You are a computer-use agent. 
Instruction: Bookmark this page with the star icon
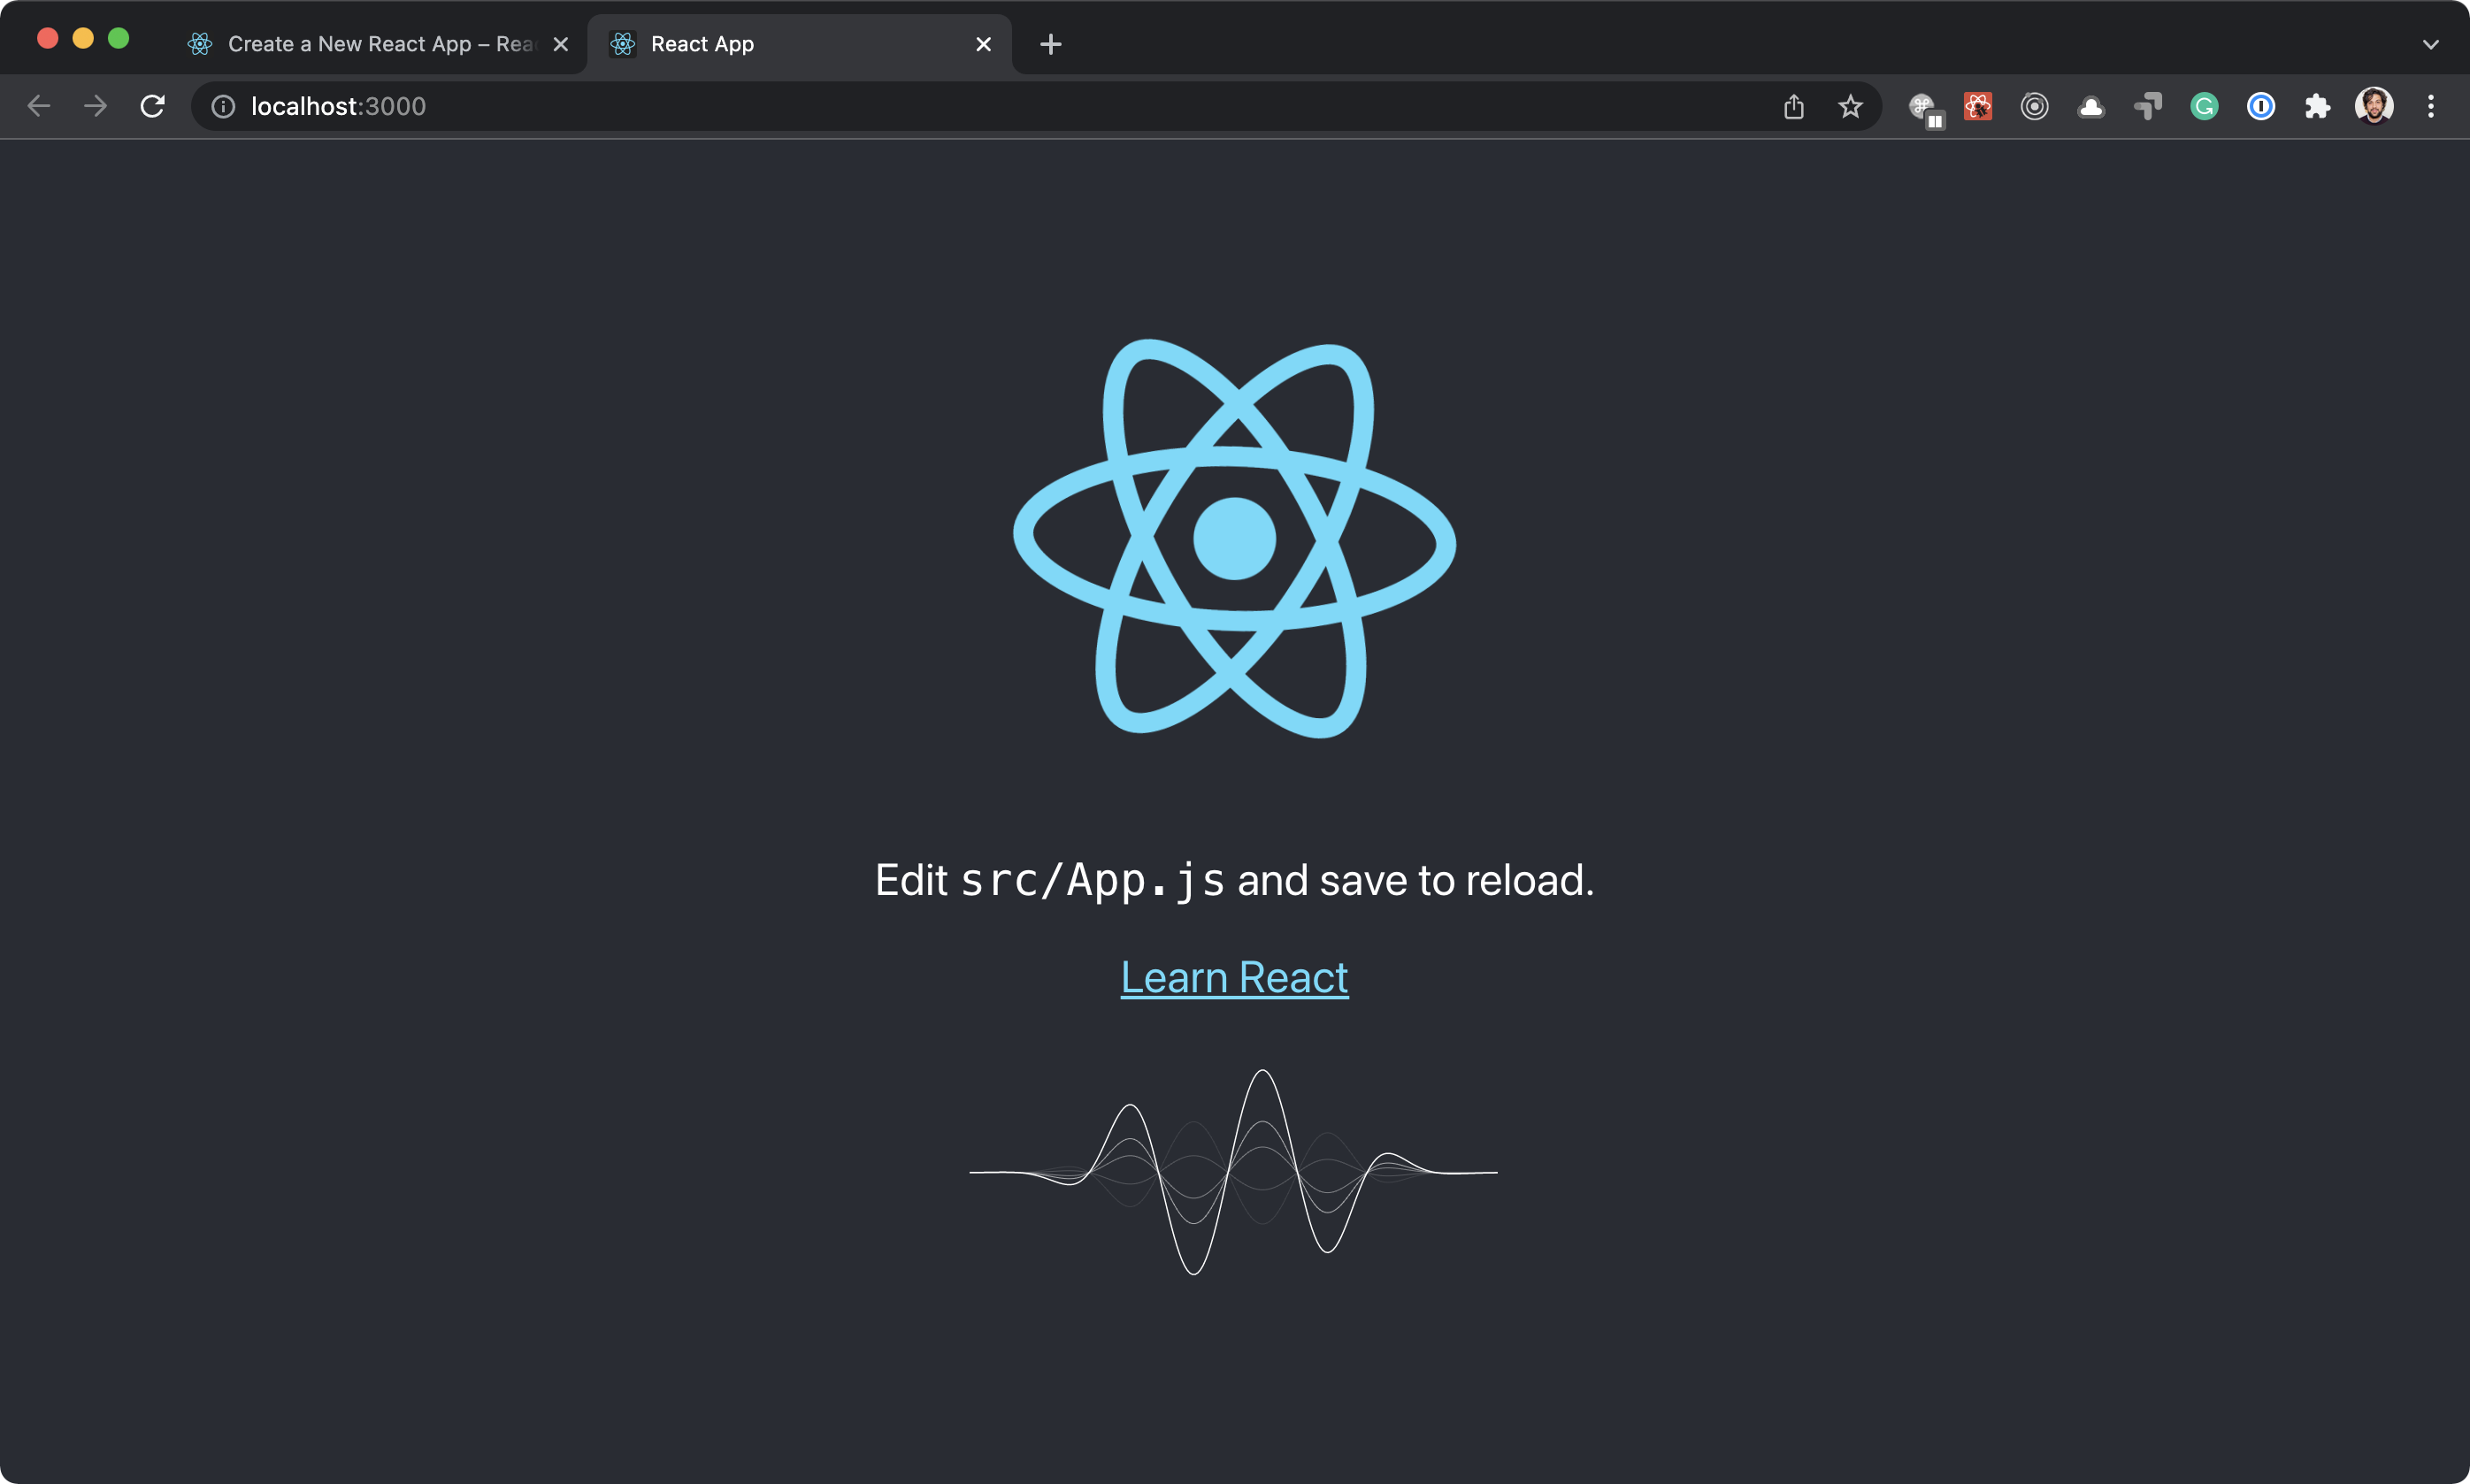point(1850,106)
